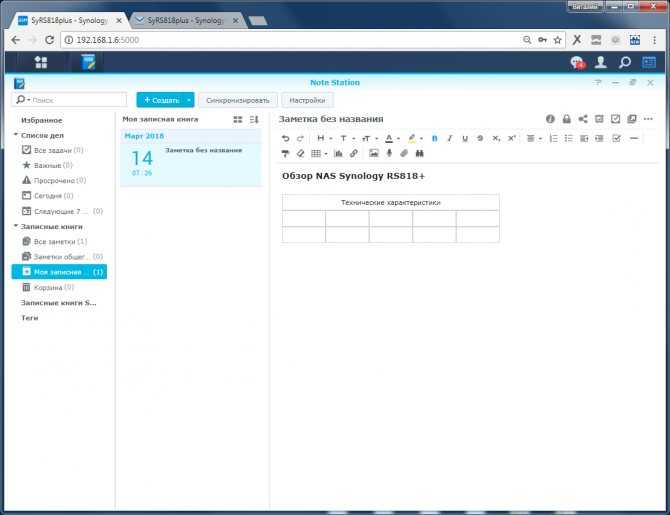Collapse the Список дел section
The image size is (670, 515).
coord(16,135)
